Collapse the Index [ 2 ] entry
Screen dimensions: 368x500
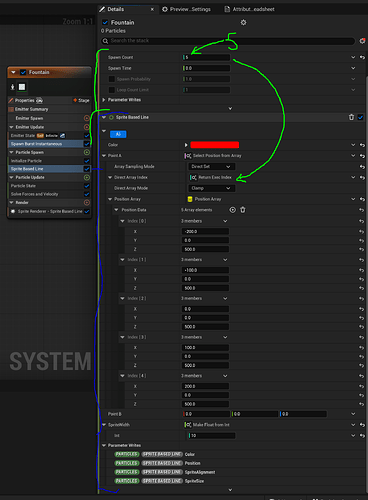[122, 298]
